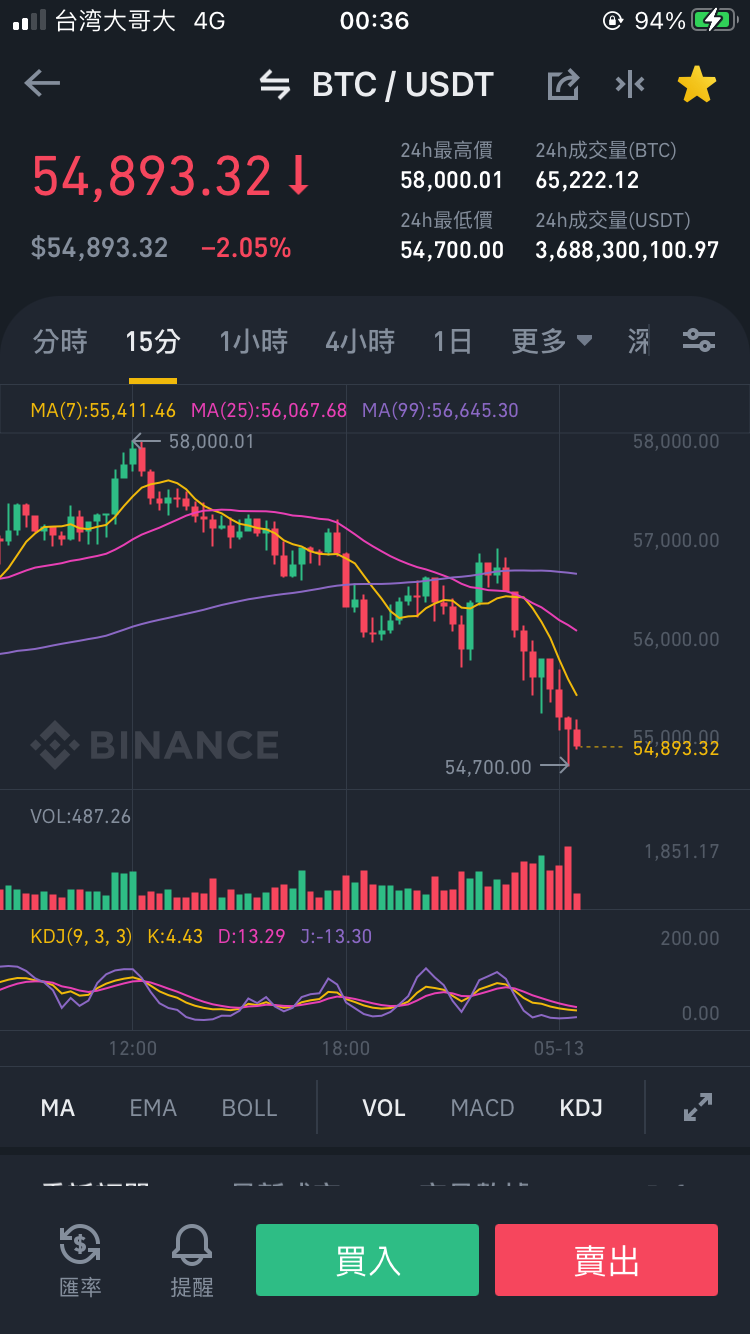Expand chart to fullscreen icon
750x1334 pixels.
pyautogui.click(x=698, y=1107)
